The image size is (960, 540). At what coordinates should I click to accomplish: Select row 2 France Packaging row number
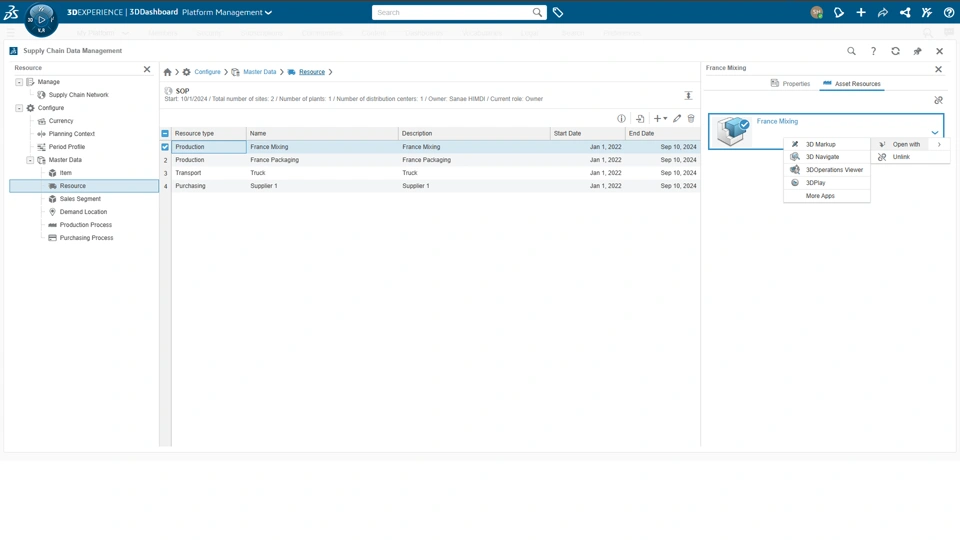click(x=165, y=160)
